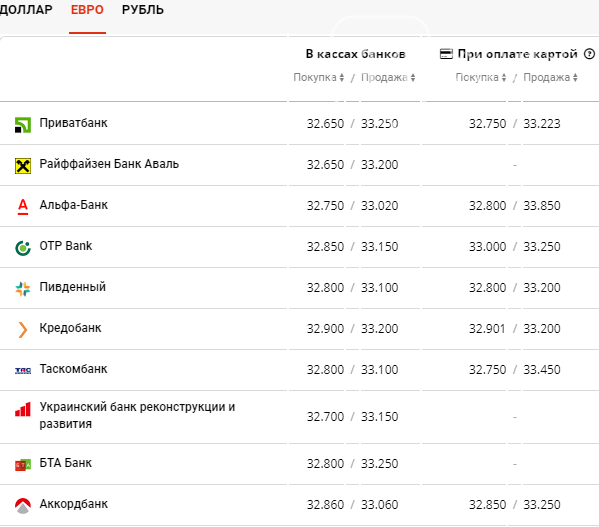
Task: Click the OTP Bank green logo icon
Action: point(23,248)
